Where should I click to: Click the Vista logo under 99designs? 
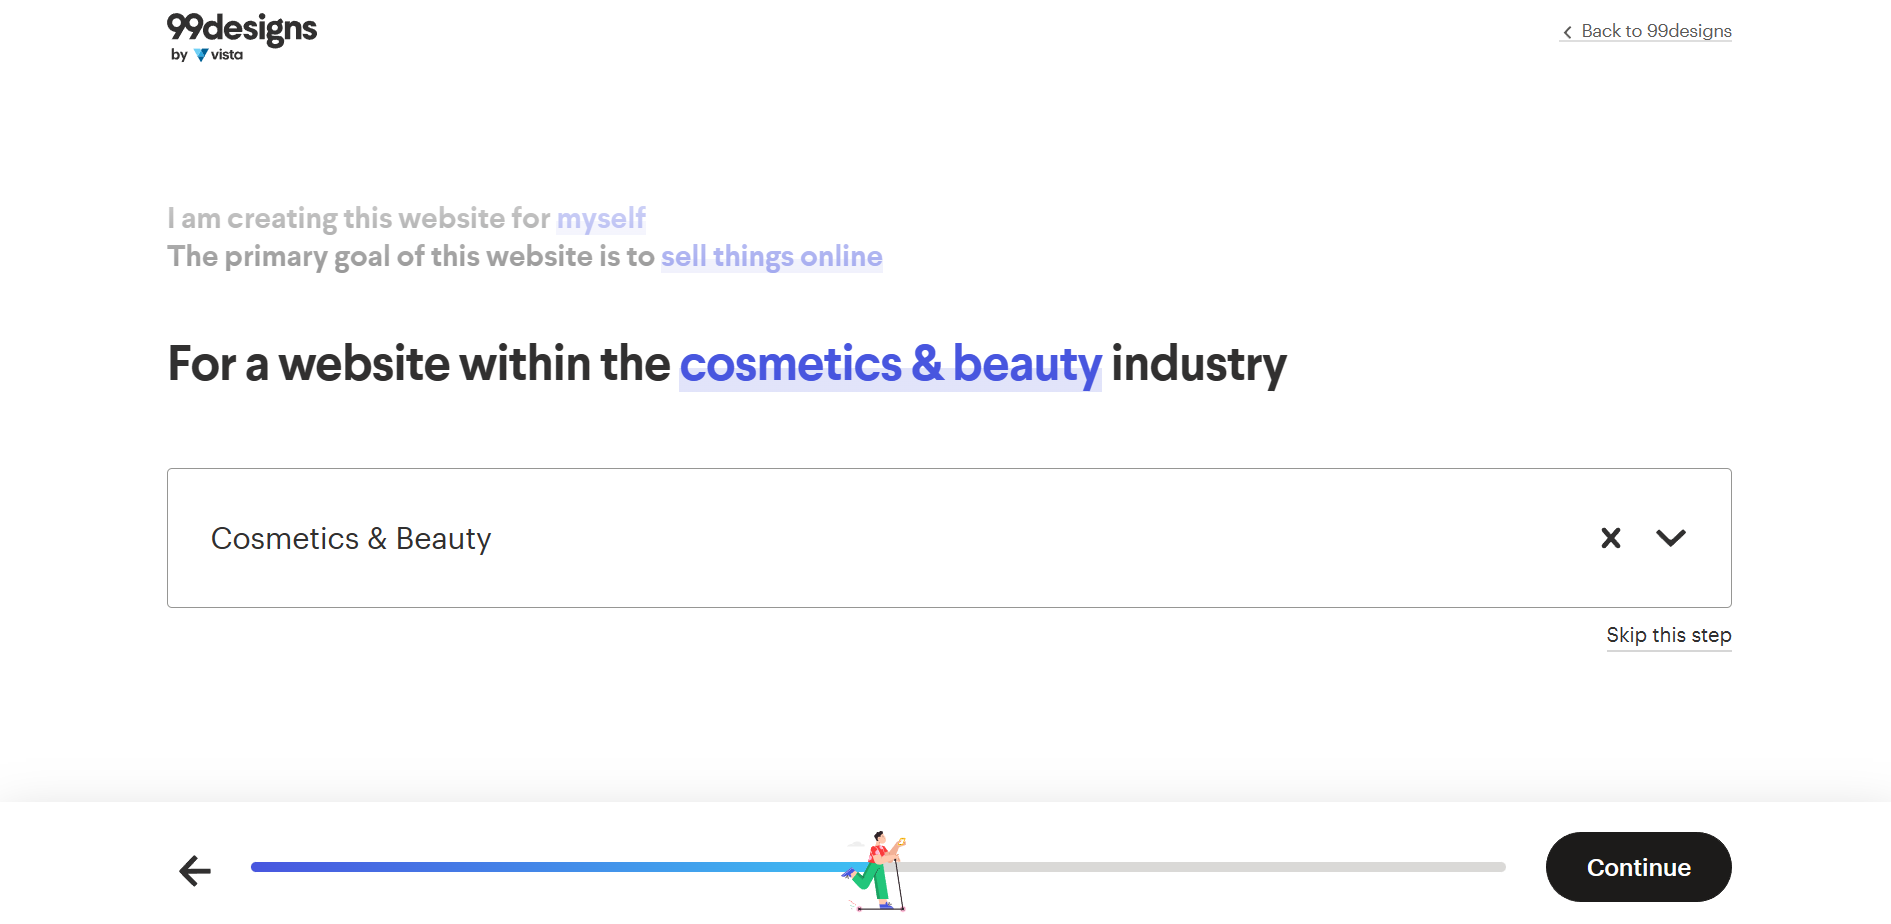click(x=218, y=55)
